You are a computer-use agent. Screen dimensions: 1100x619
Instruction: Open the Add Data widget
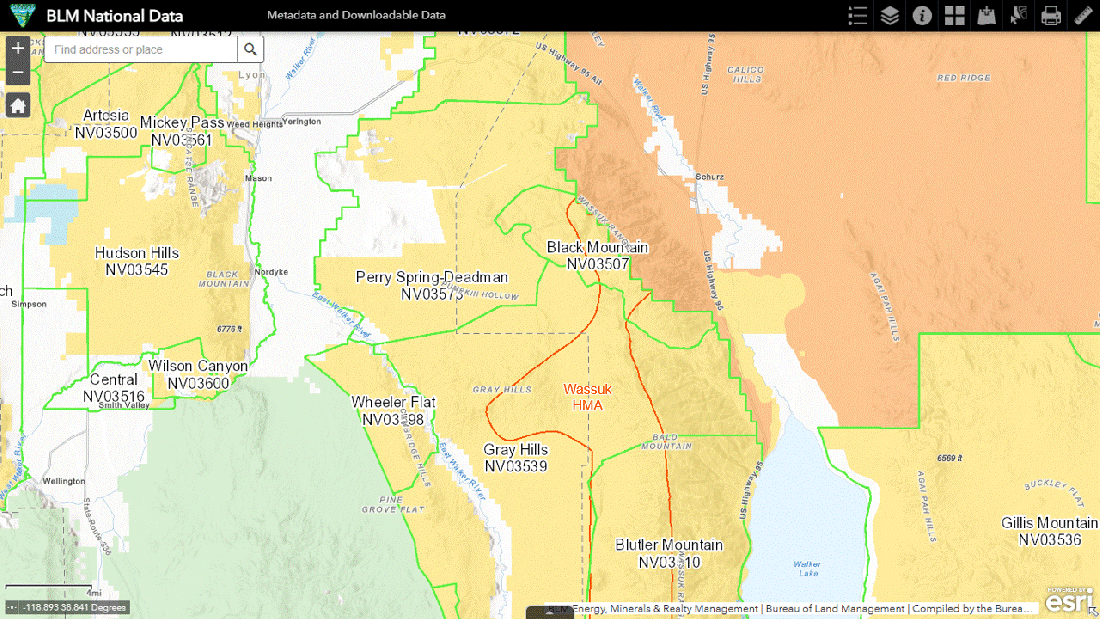(x=986, y=15)
